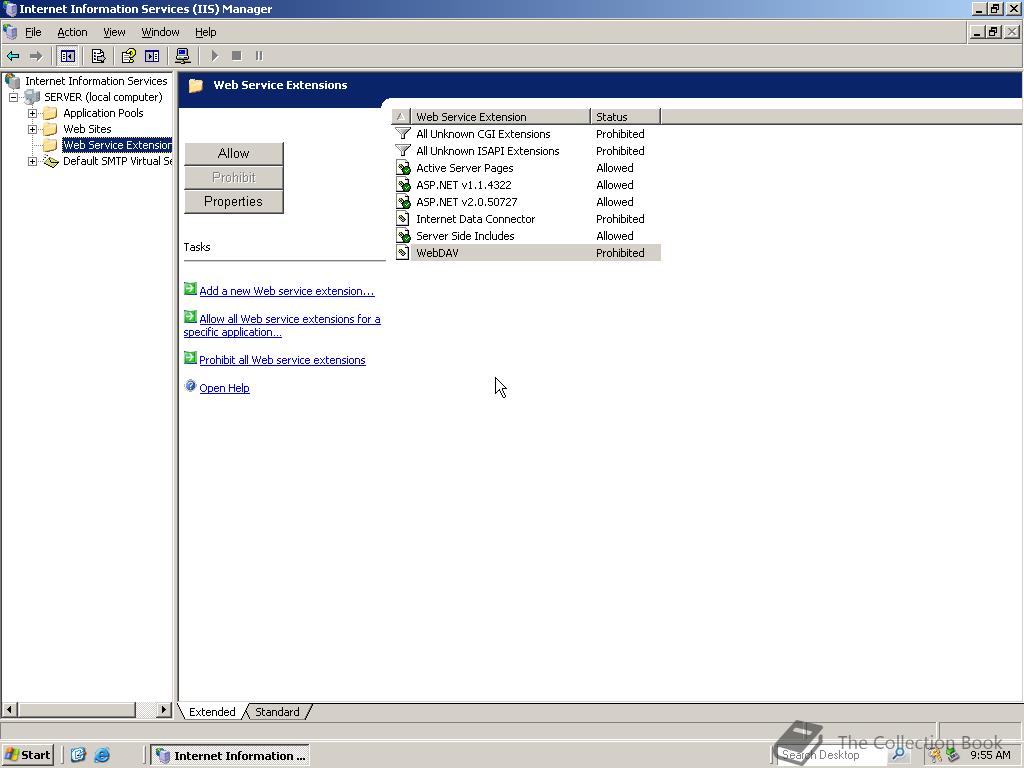Click the Internet Data Connector row icon
The image size is (1024, 768).
[403, 219]
